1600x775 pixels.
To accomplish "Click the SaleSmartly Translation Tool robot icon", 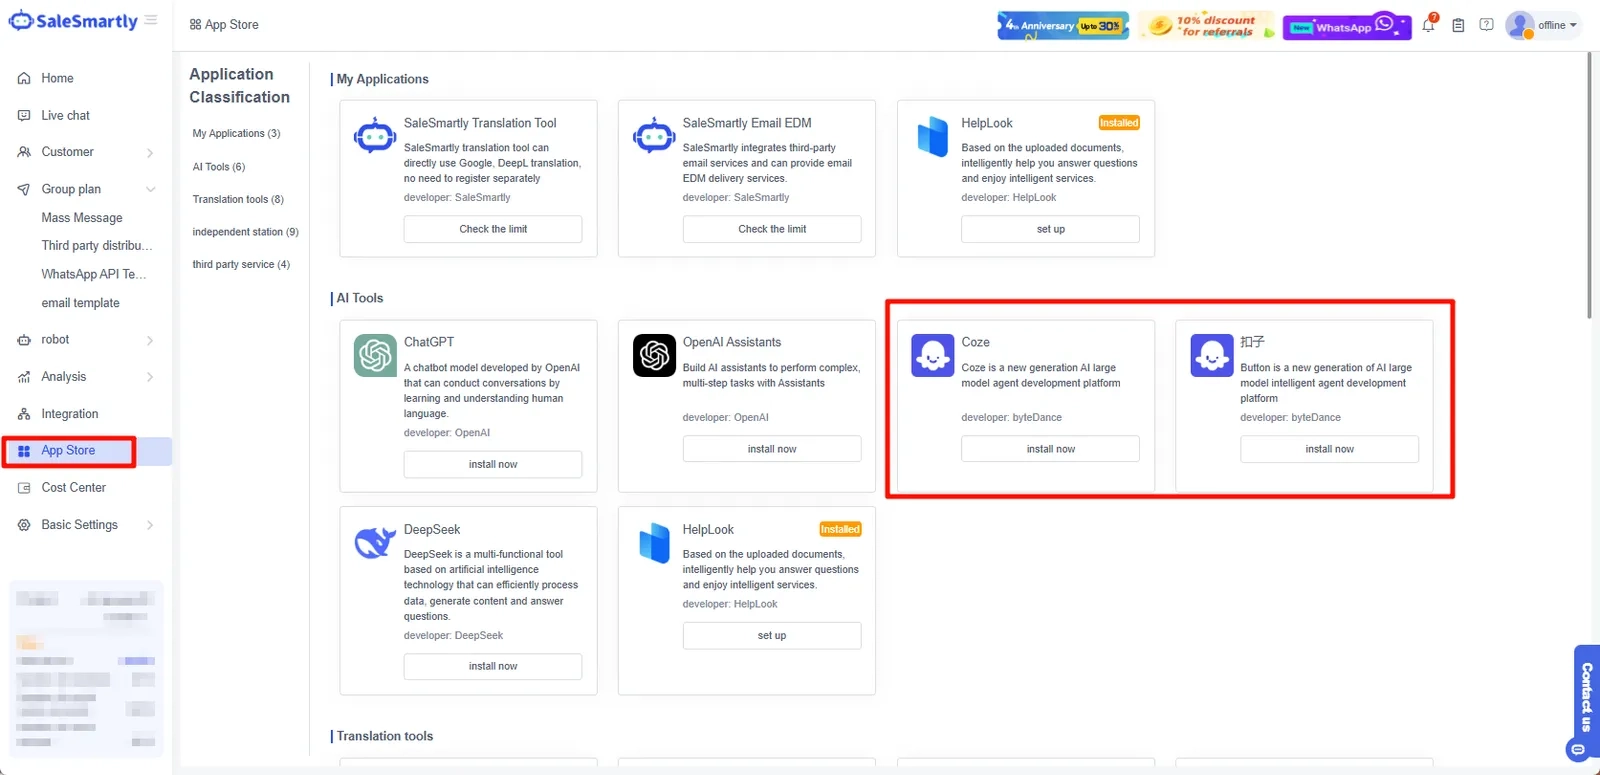I will 375,136.
